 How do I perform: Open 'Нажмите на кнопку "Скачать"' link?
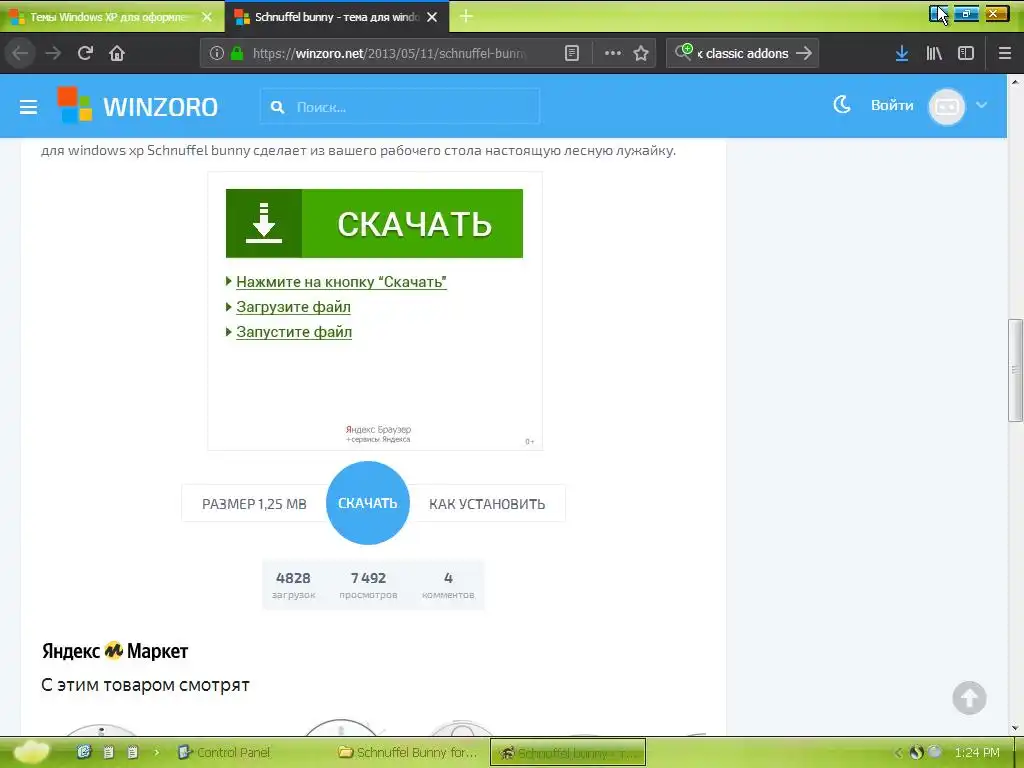tap(341, 282)
